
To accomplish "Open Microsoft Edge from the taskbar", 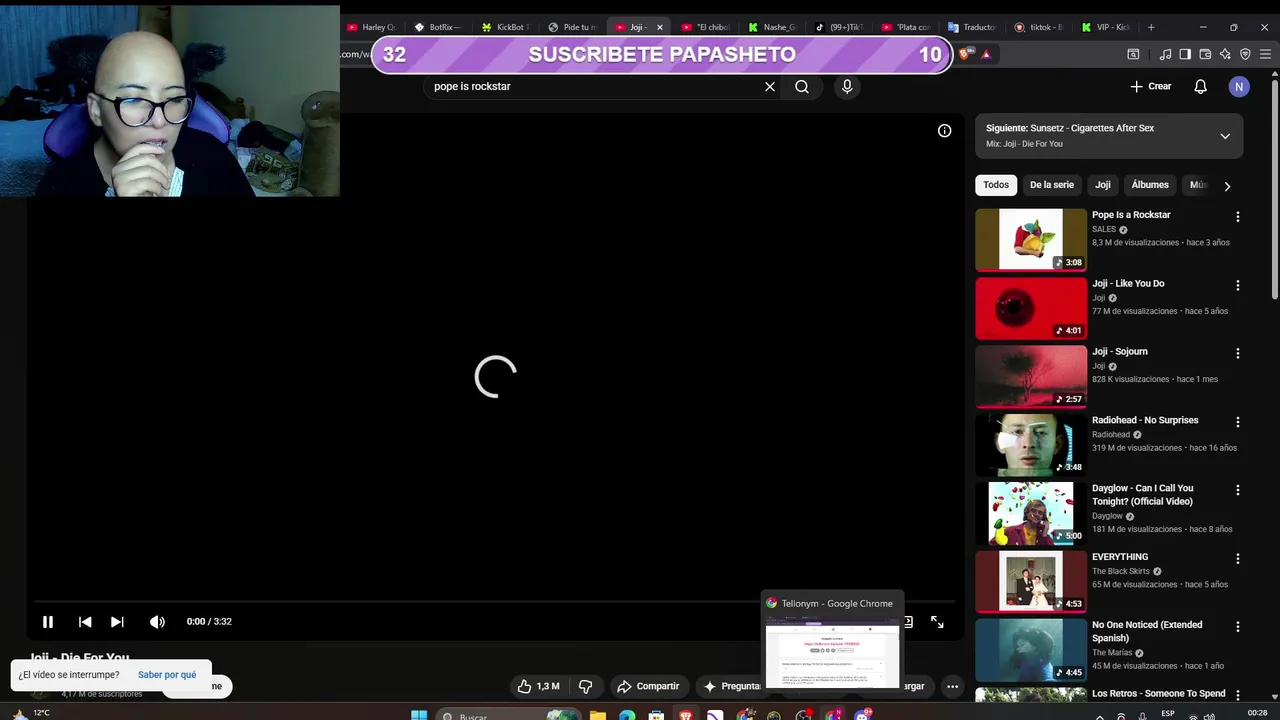I will (626, 715).
